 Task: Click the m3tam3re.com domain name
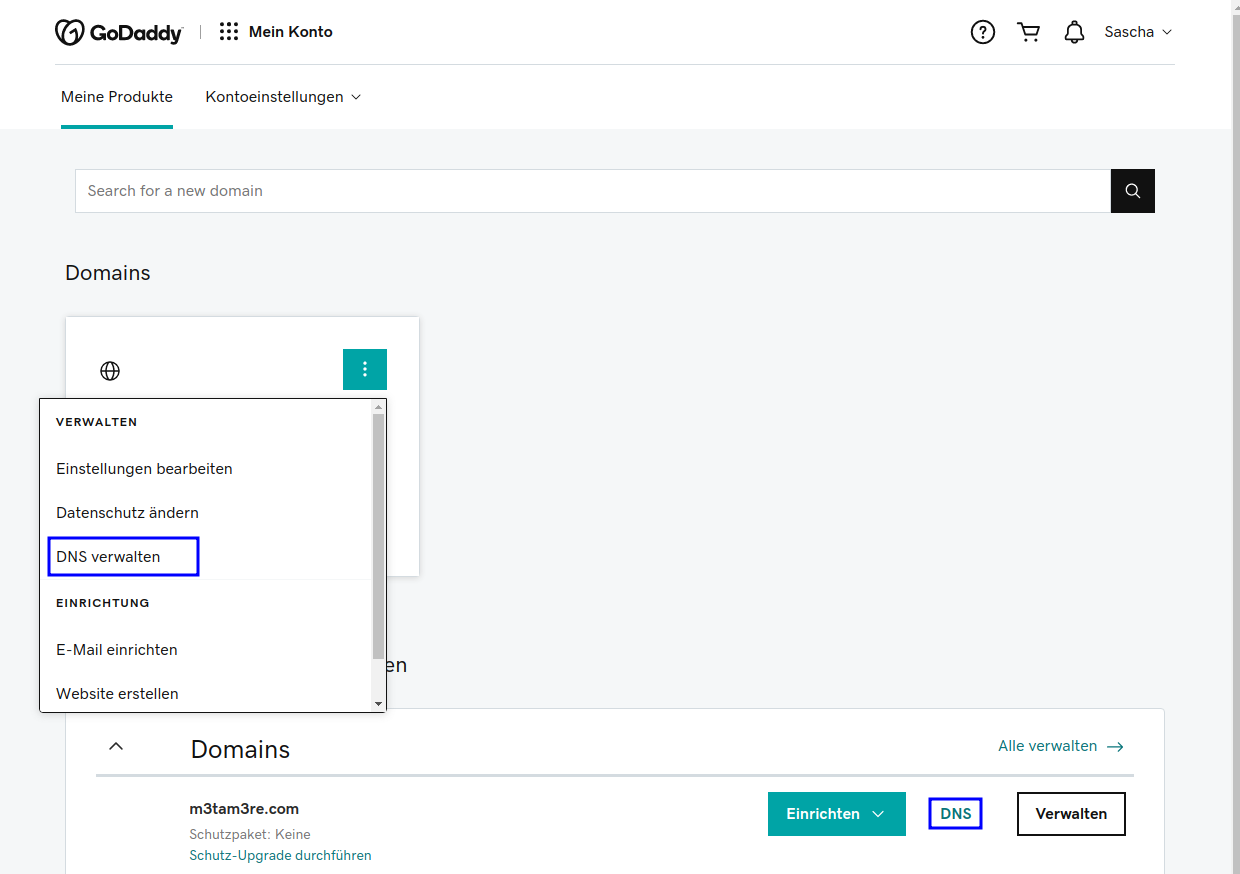pos(244,809)
